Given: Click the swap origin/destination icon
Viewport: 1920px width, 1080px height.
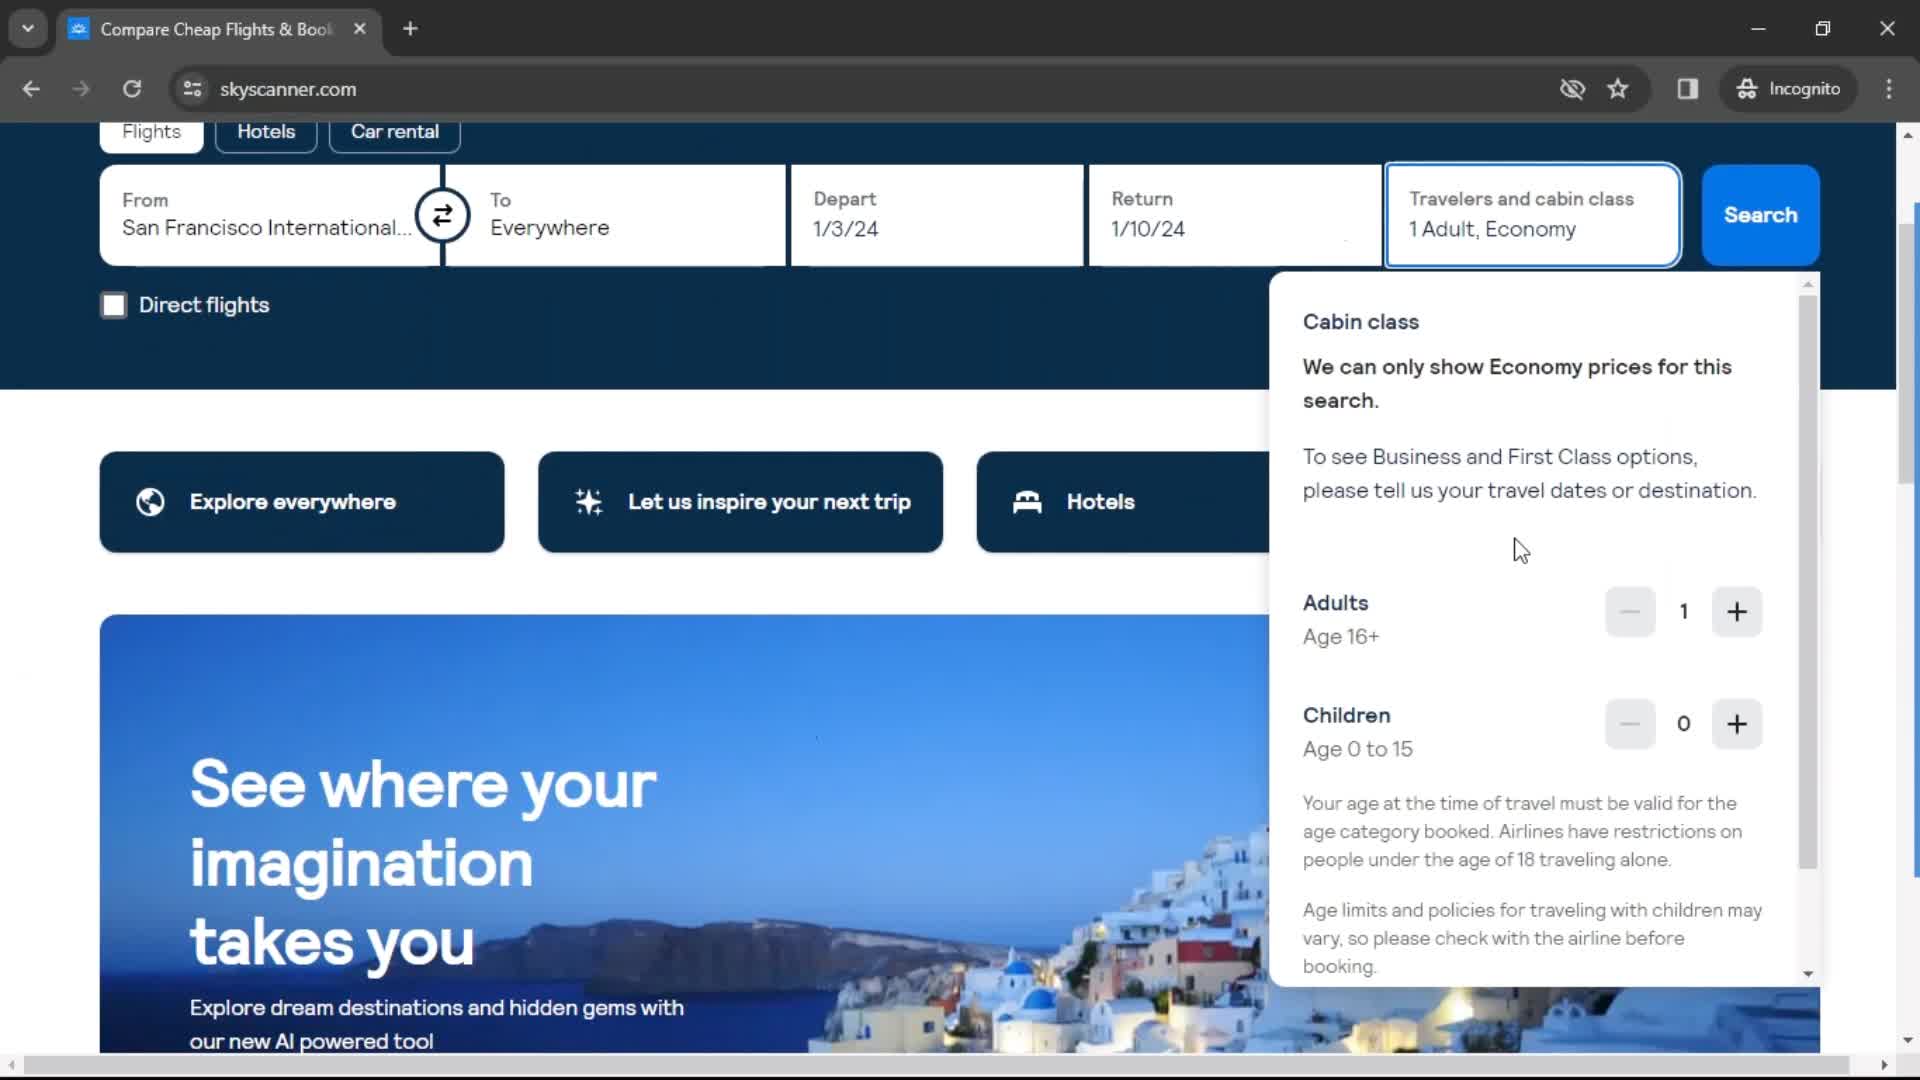Looking at the screenshot, I should click(443, 215).
